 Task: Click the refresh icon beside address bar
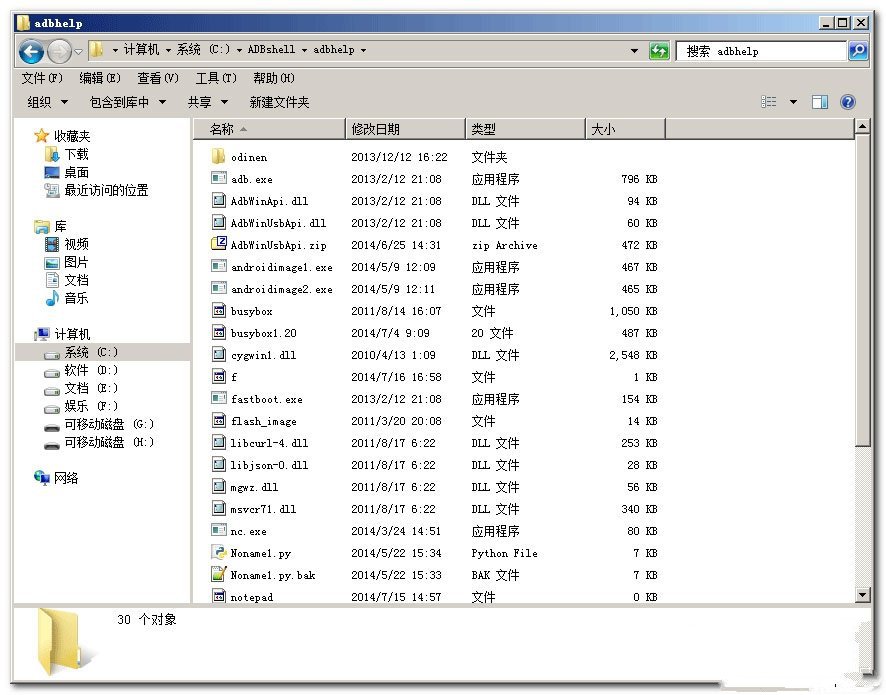click(x=659, y=50)
